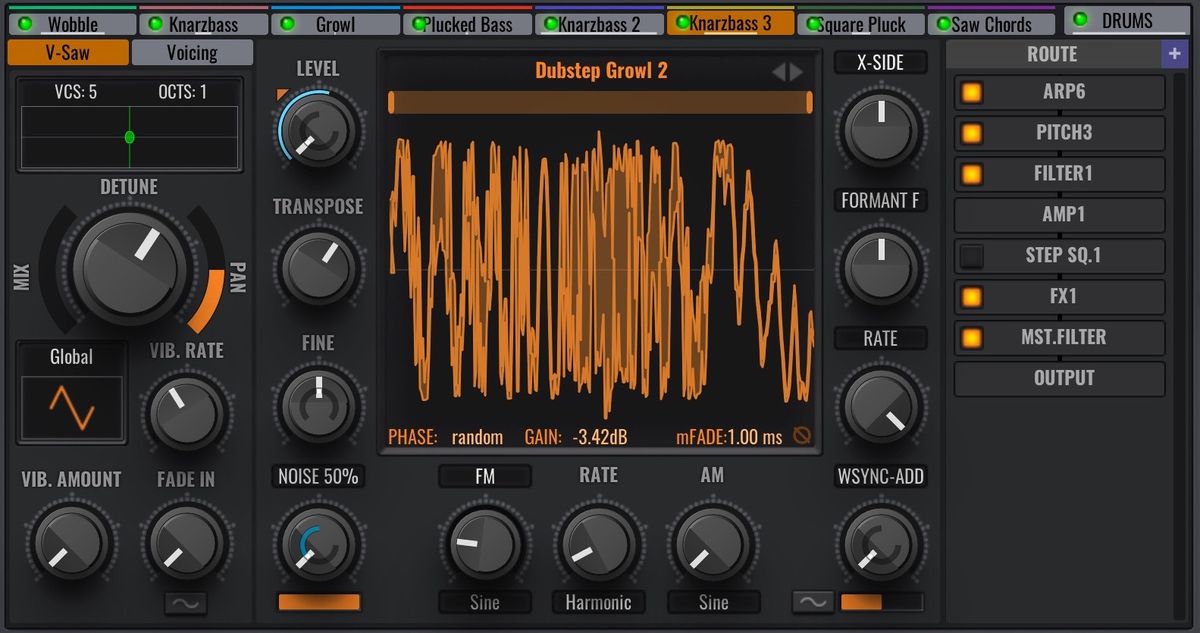This screenshot has width=1200, height=633.
Task: Click the sine wave icon below the FADE IN knob
Action: point(187,604)
